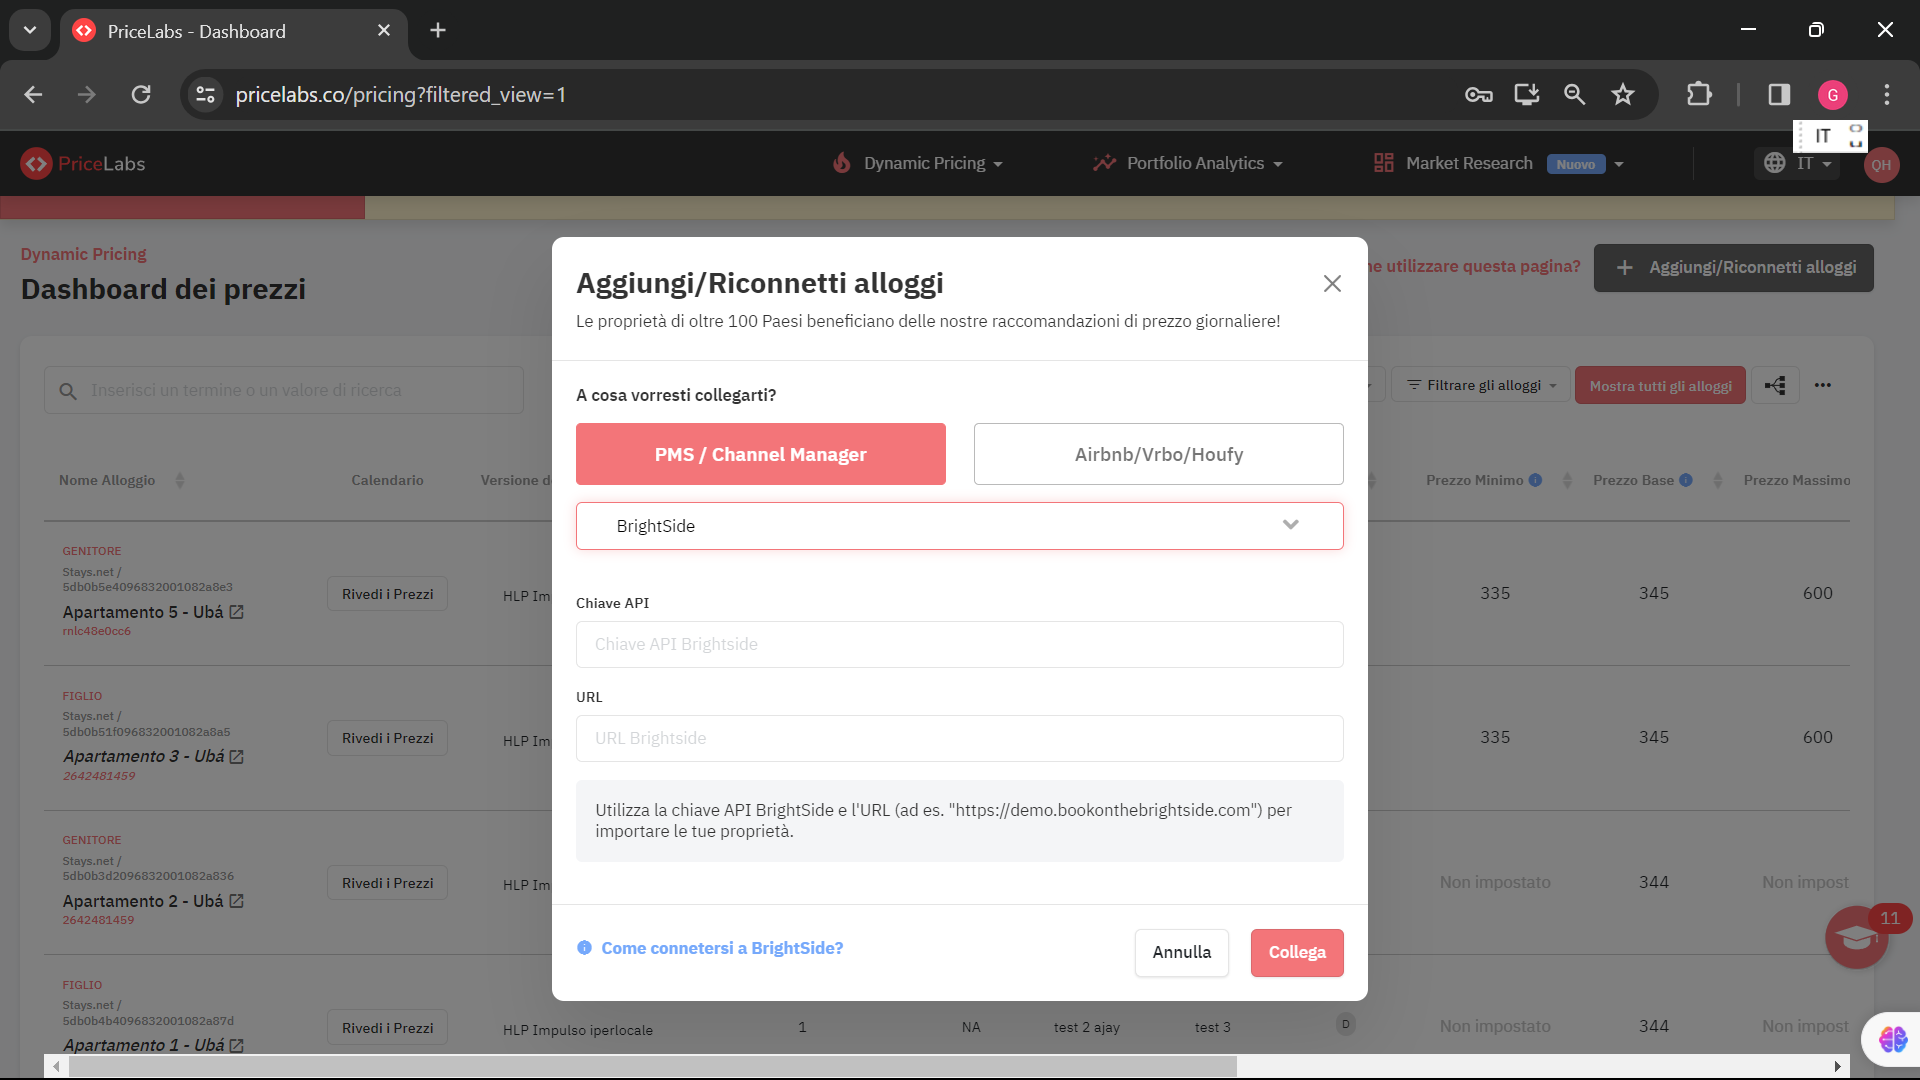Click the info icon beside BrightSide help link
Screen dimensions: 1920x1080
[584, 948]
